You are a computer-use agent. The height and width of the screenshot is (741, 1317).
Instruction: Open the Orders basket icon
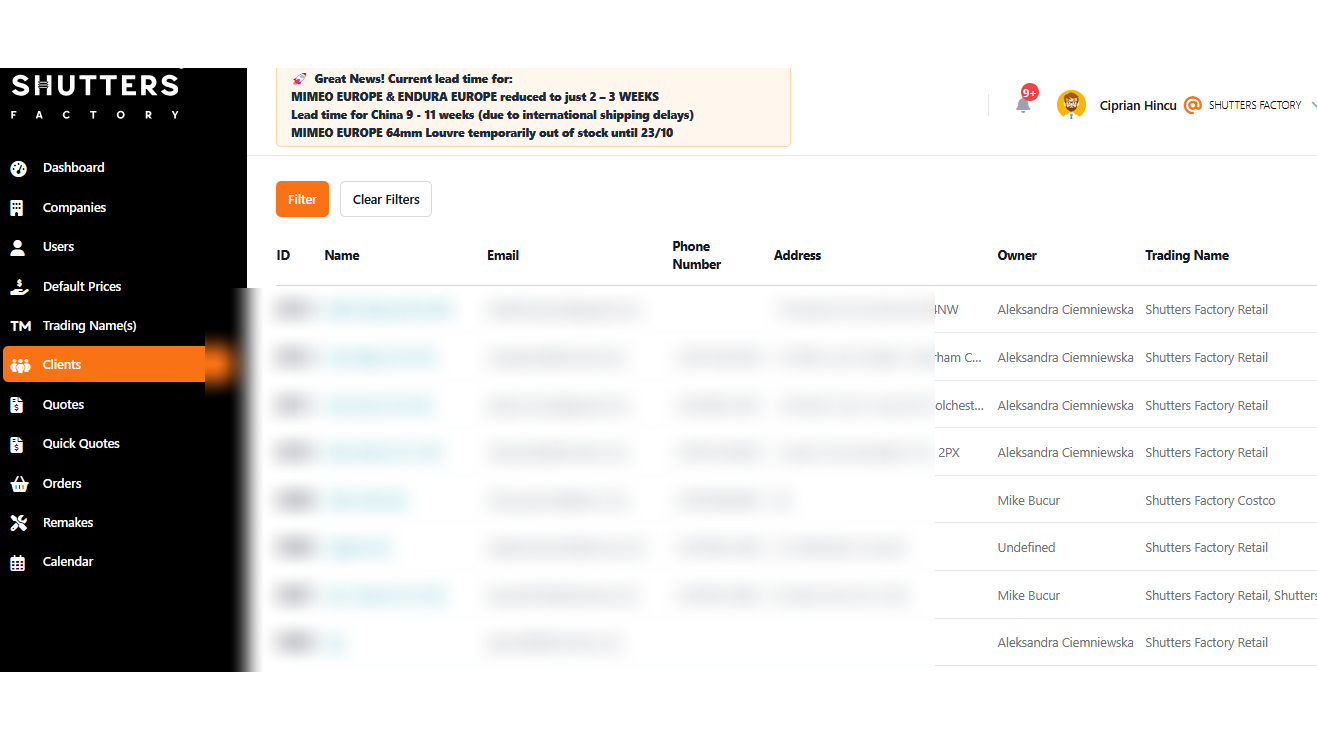(x=19, y=484)
